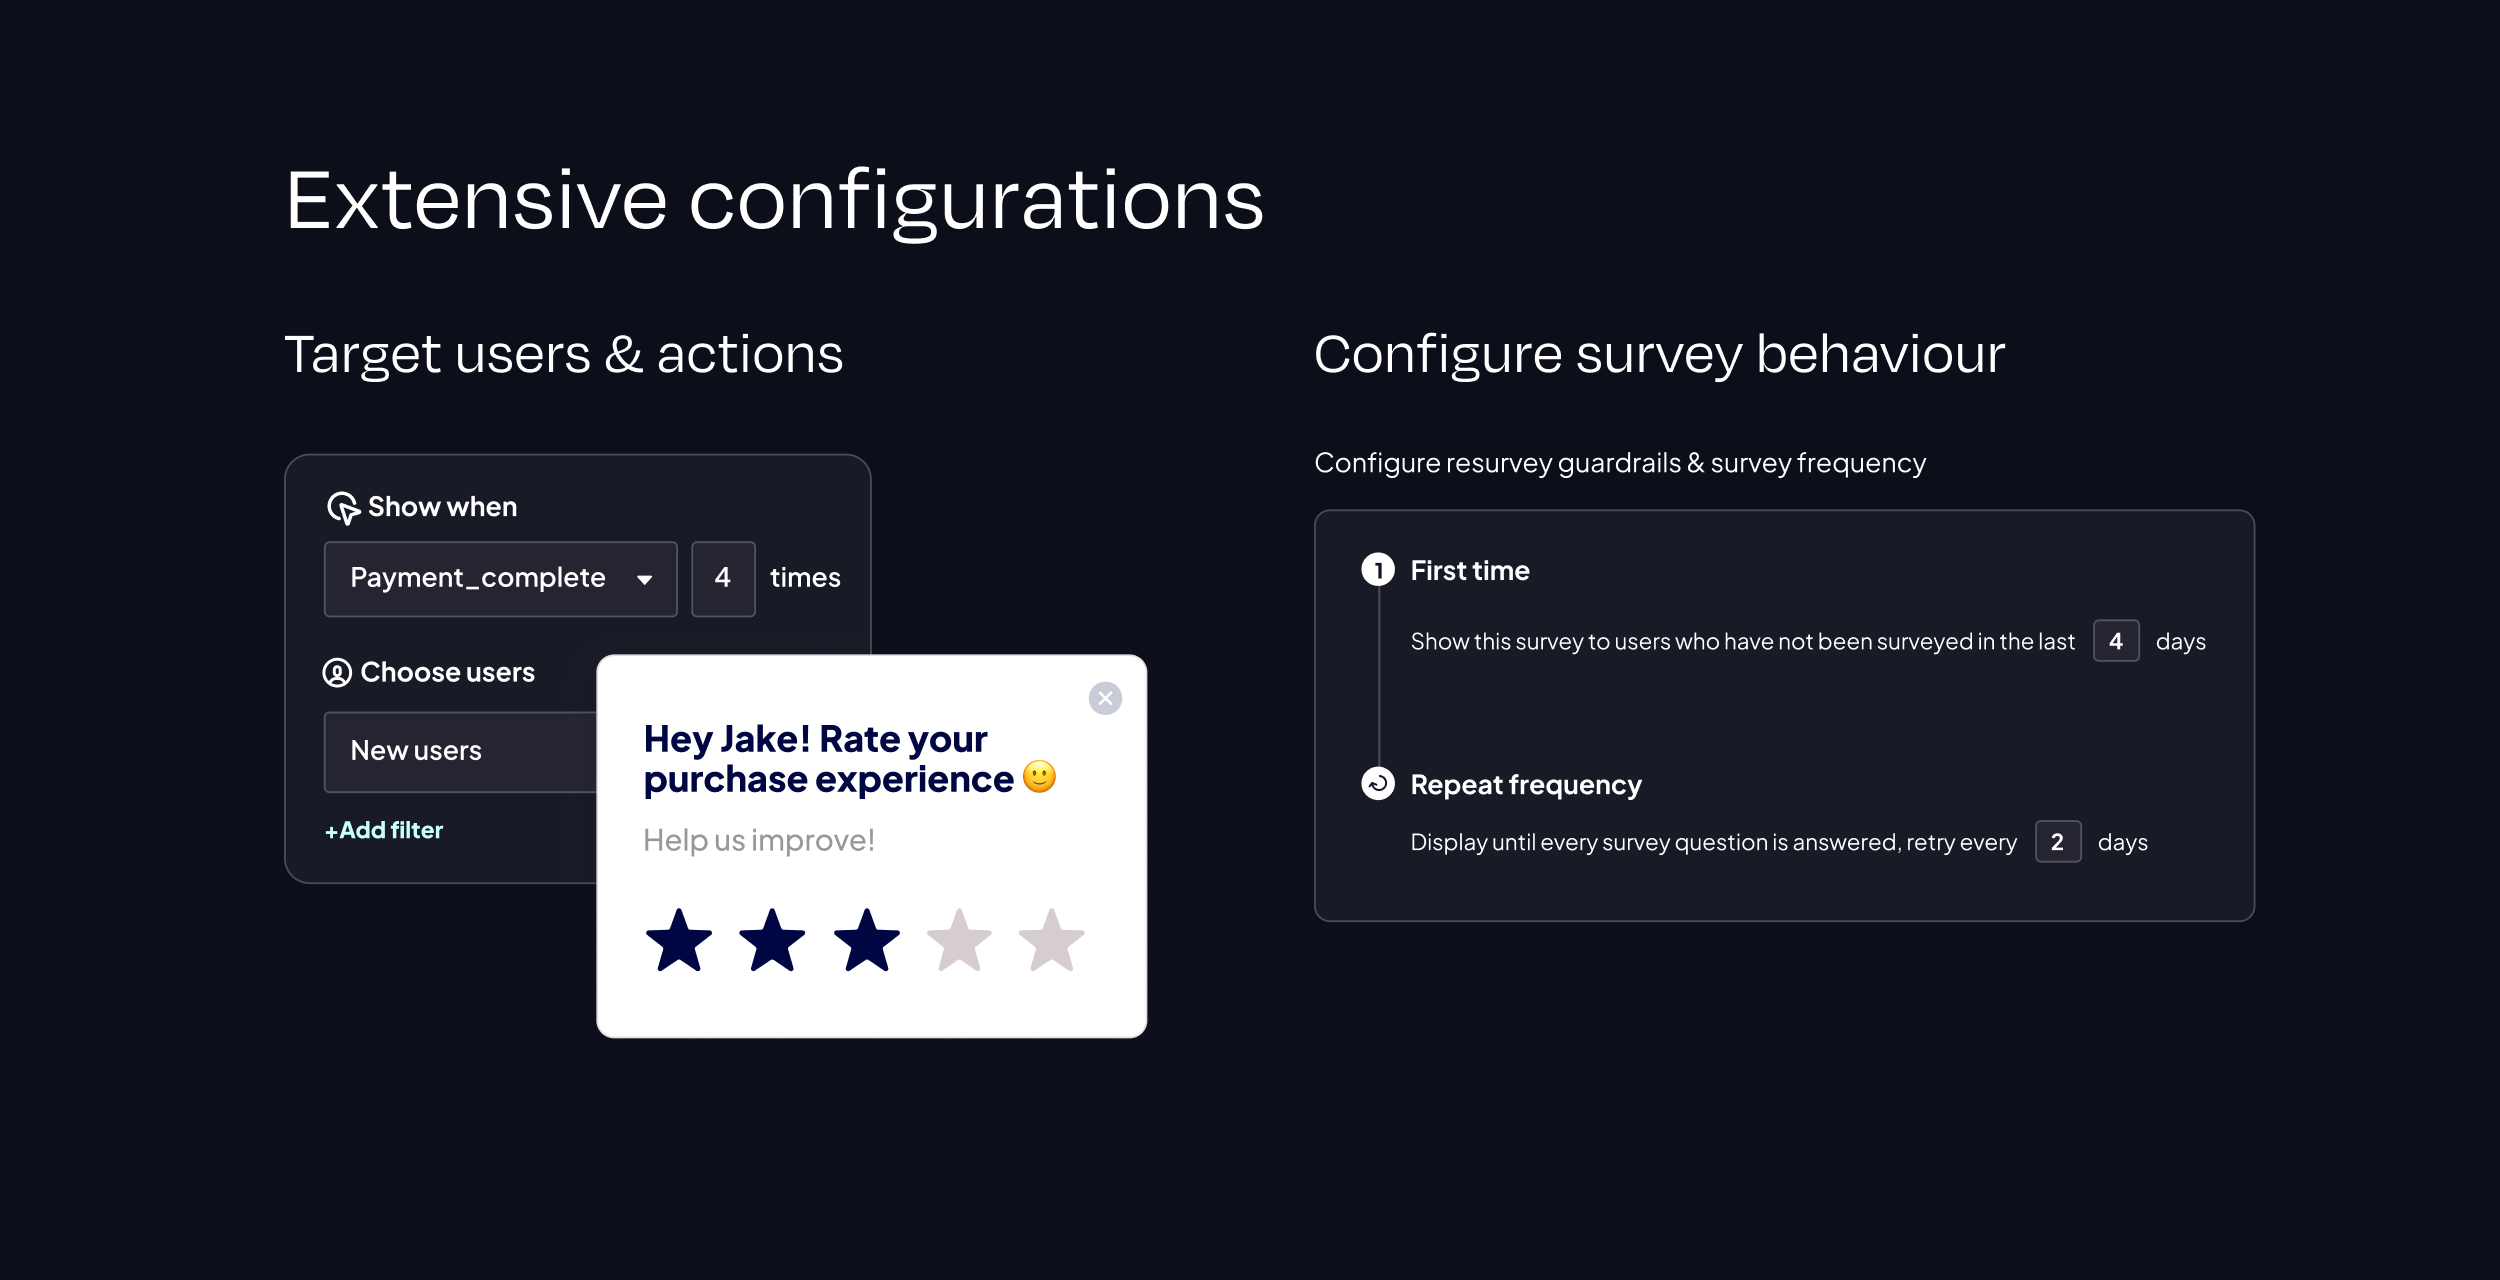The width and height of the screenshot is (2500, 1280).
Task: Click the Choose users avatar icon
Action: coord(338,672)
